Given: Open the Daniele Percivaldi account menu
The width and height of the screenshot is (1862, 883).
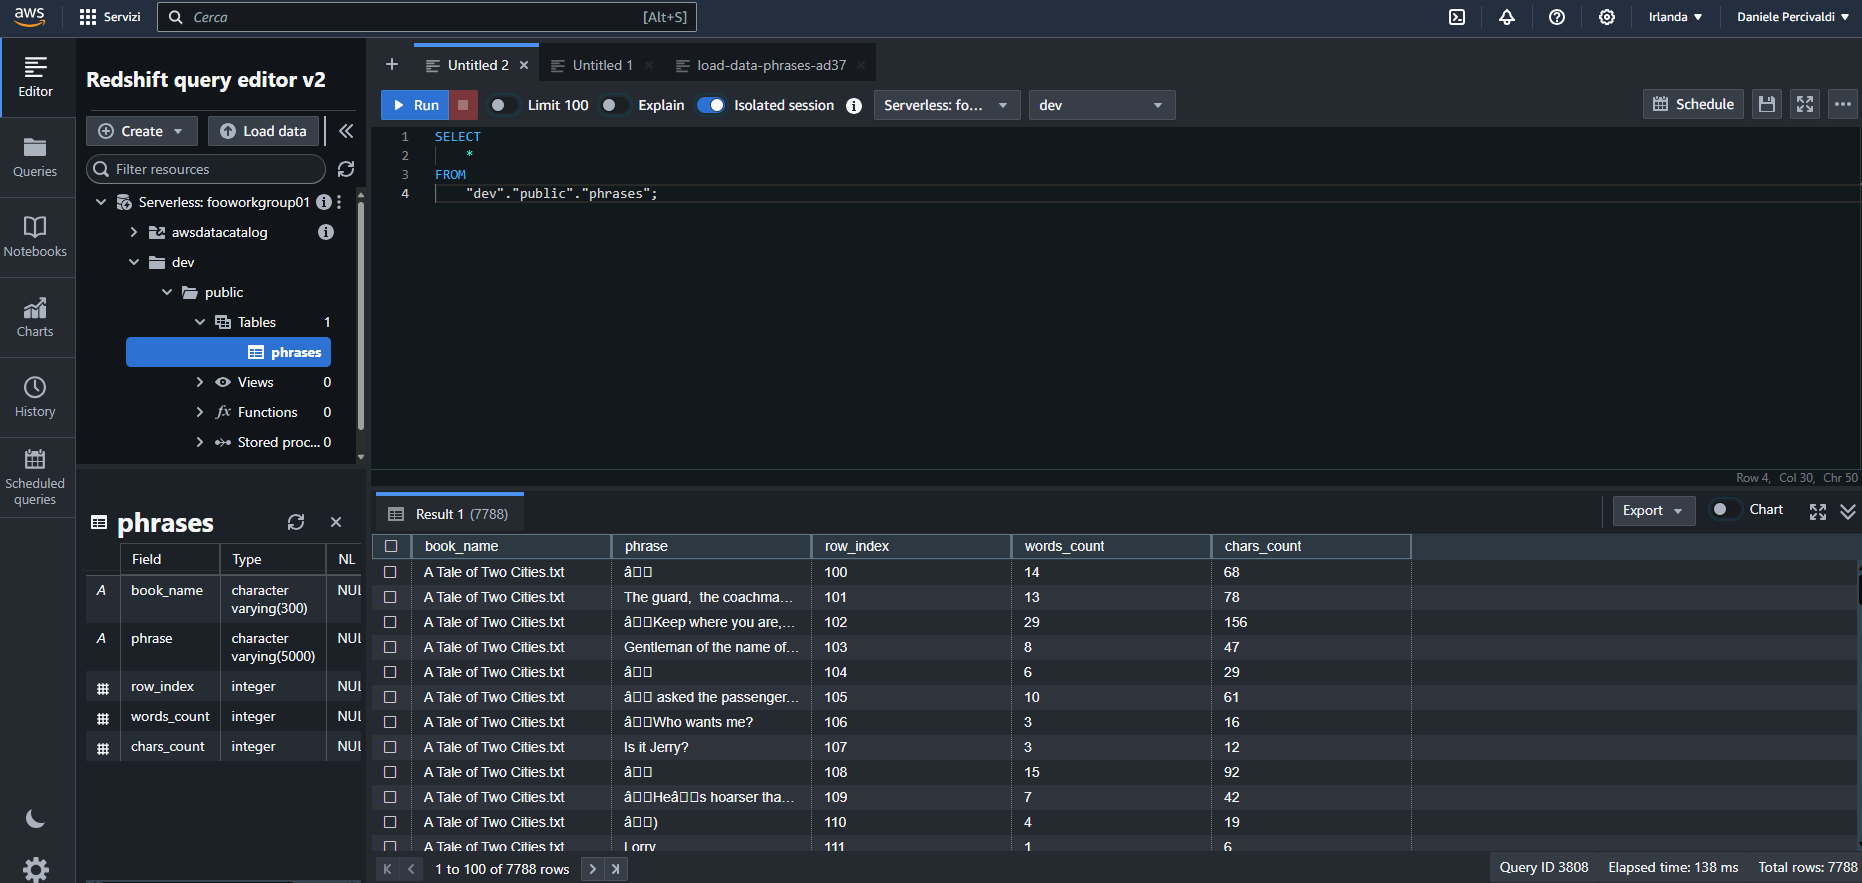Looking at the screenshot, I should (x=1792, y=17).
